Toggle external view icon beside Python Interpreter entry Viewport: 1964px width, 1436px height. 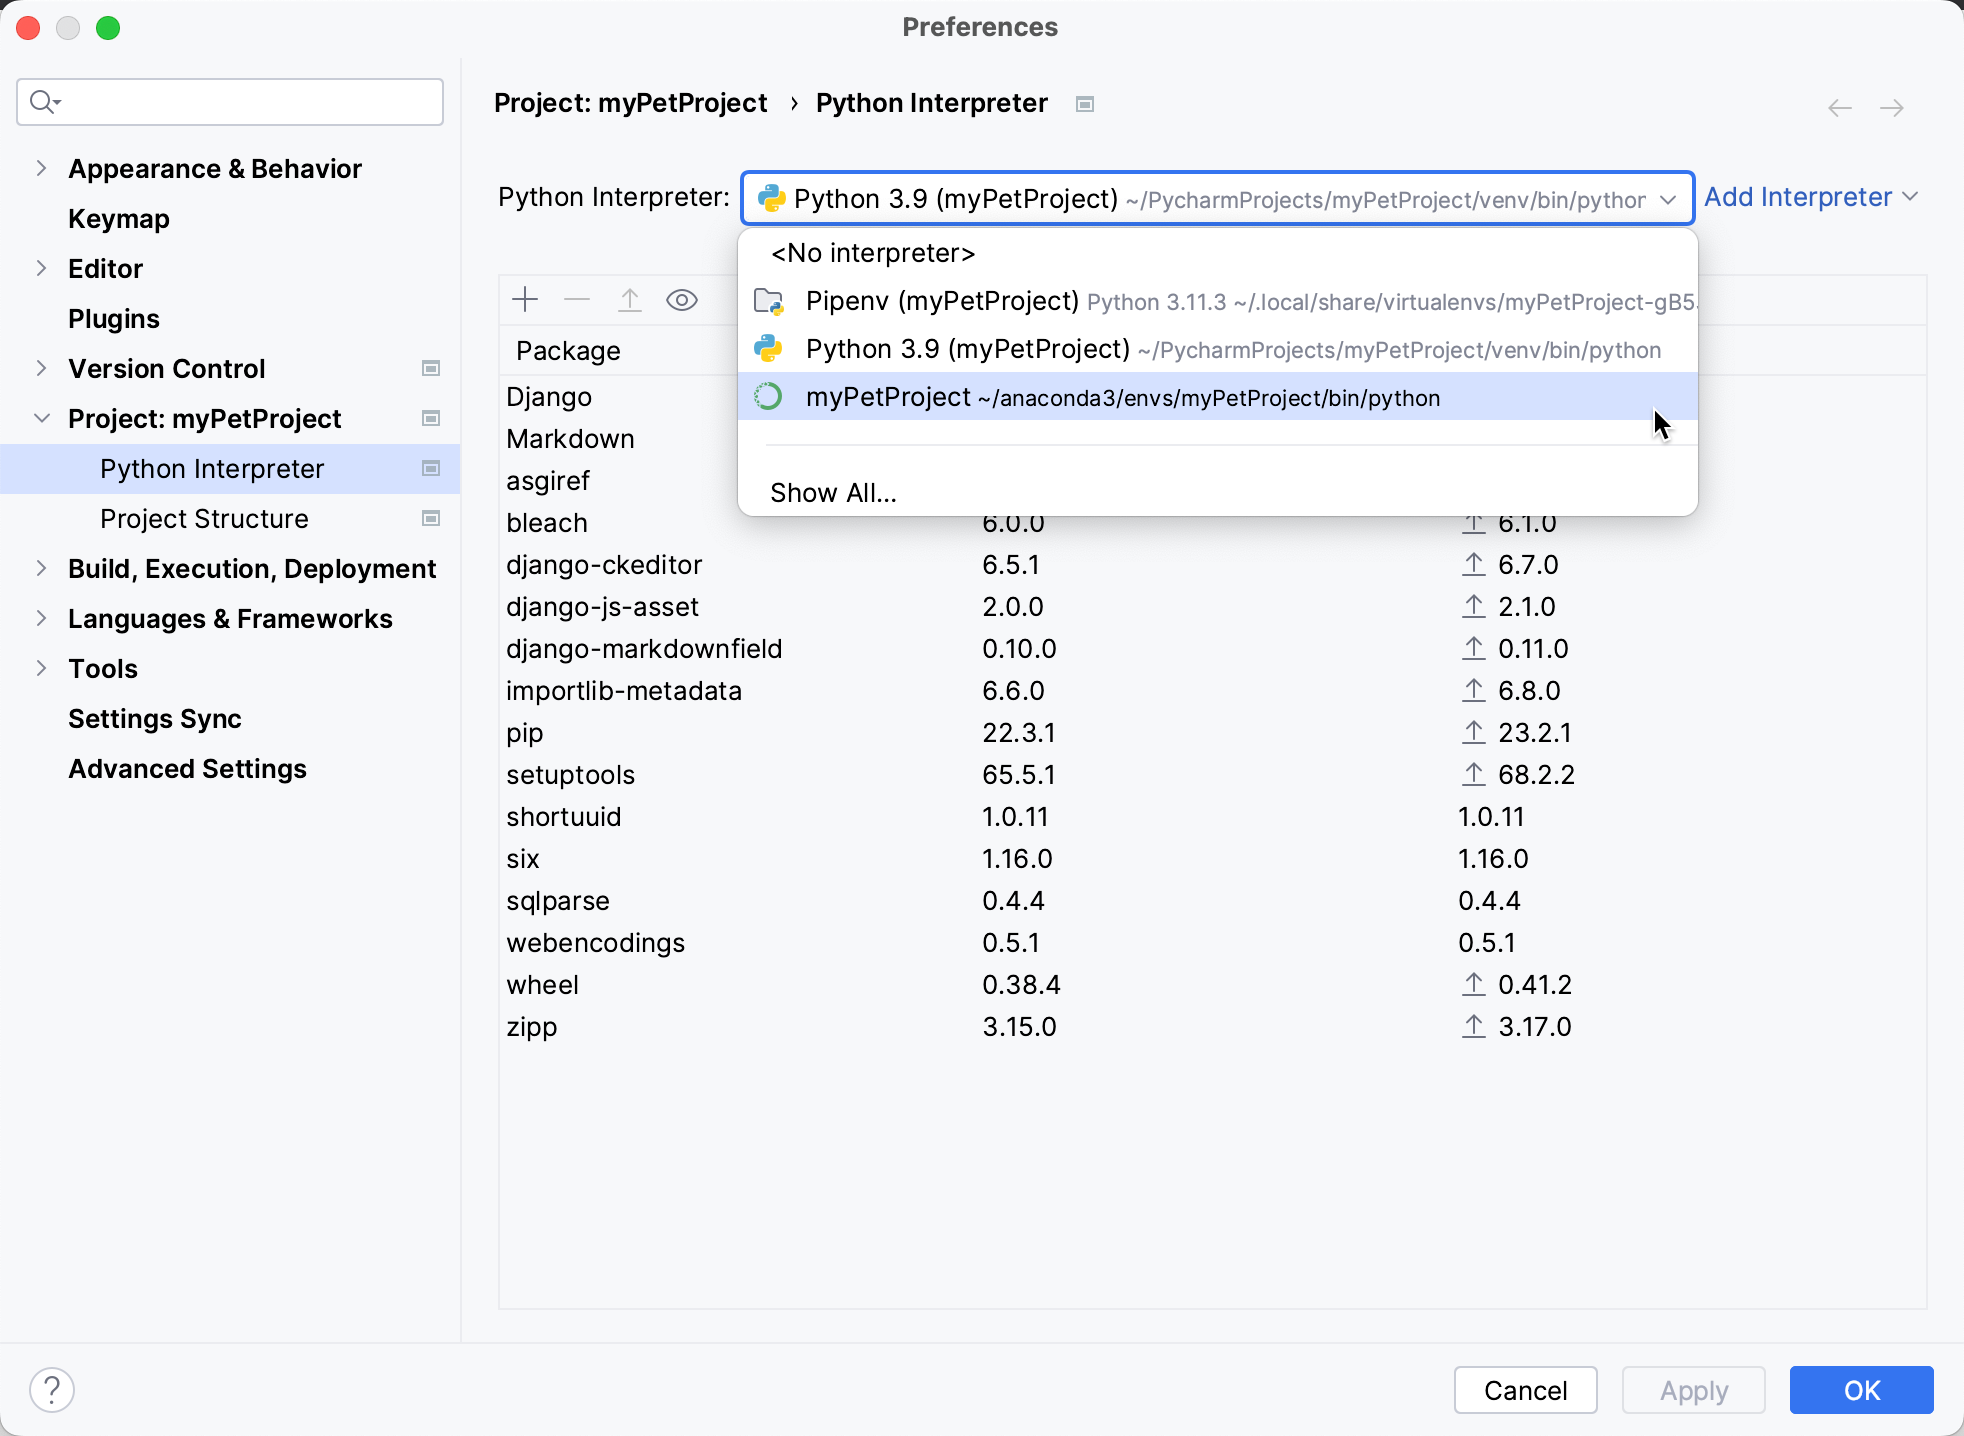431,468
